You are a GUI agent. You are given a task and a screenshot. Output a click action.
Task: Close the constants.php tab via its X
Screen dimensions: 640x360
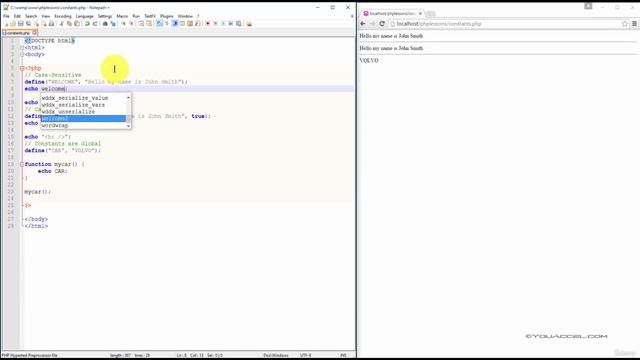tap(35, 33)
